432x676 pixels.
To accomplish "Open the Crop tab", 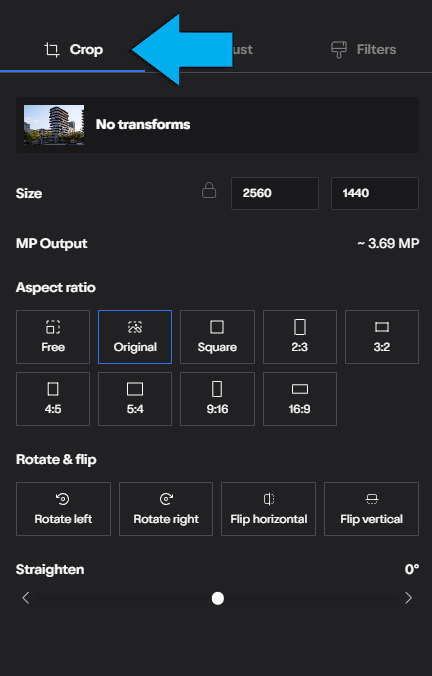I will (73, 50).
